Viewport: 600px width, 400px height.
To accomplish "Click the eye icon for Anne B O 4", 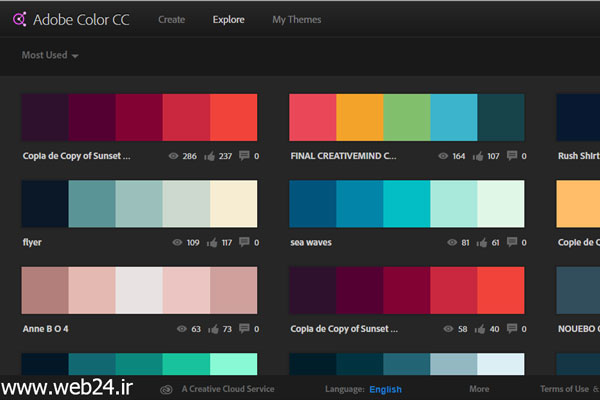I will pos(182,329).
